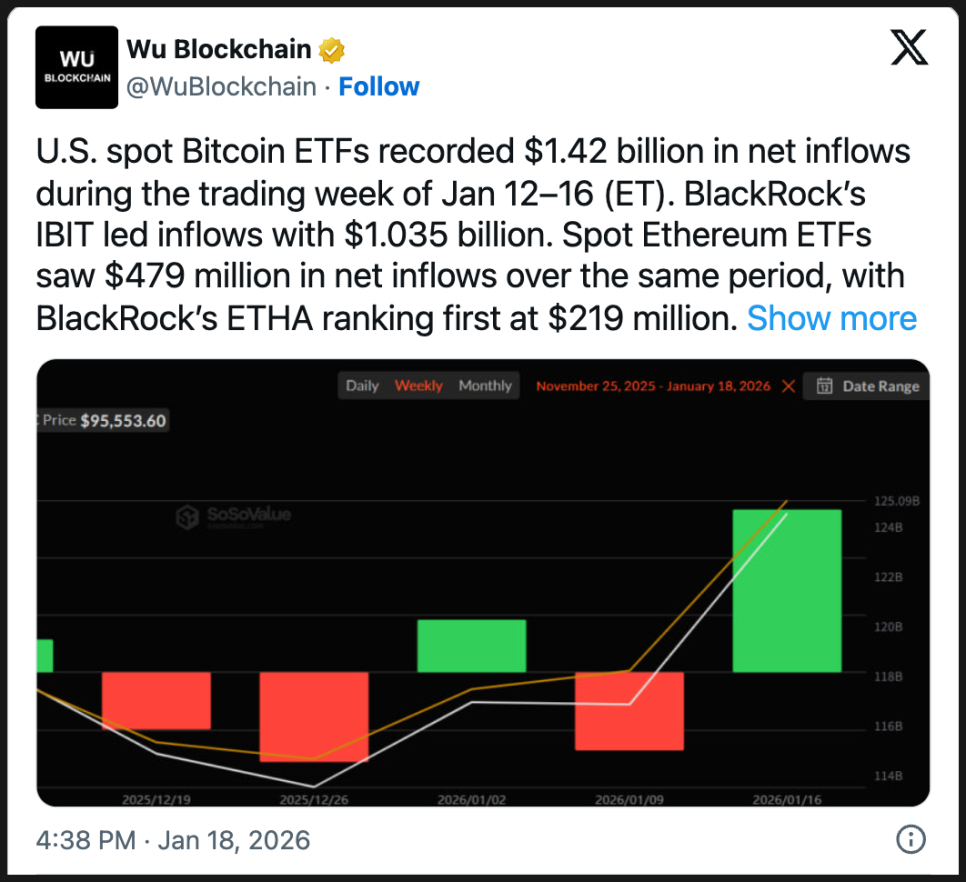Click the Wu Blockchain display name
Screen dimensions: 966x882
[218, 49]
